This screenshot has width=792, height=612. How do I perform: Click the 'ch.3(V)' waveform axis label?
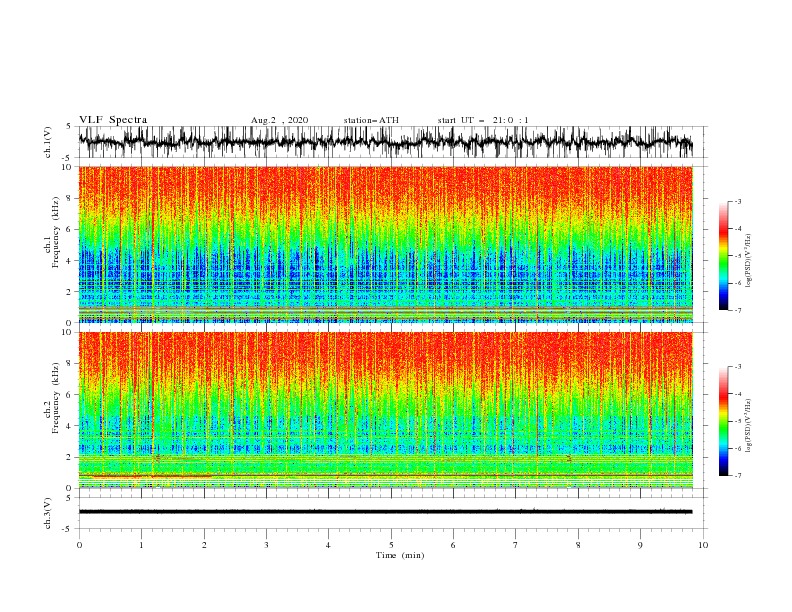click(x=48, y=513)
